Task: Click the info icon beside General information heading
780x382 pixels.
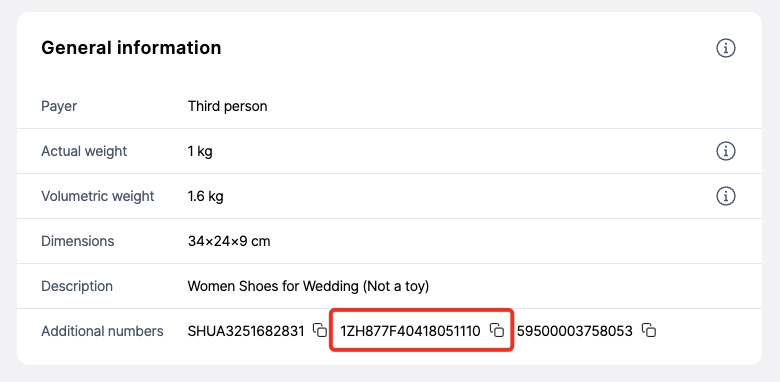Action: point(726,48)
